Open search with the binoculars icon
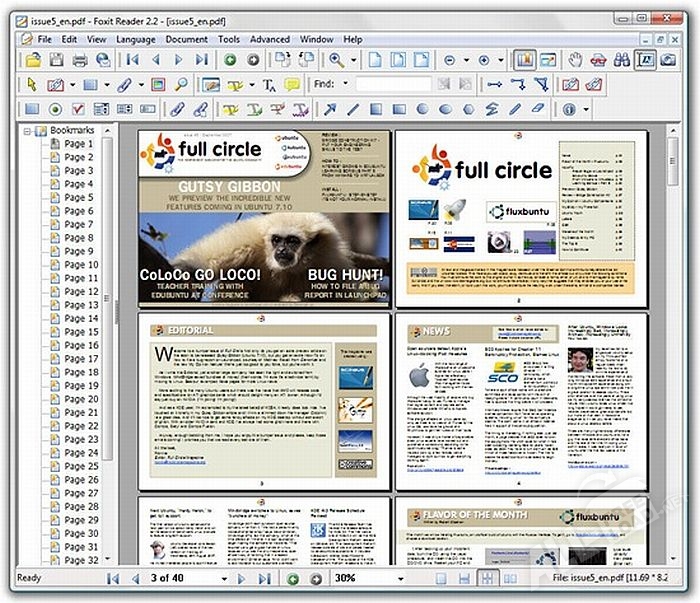 622,60
